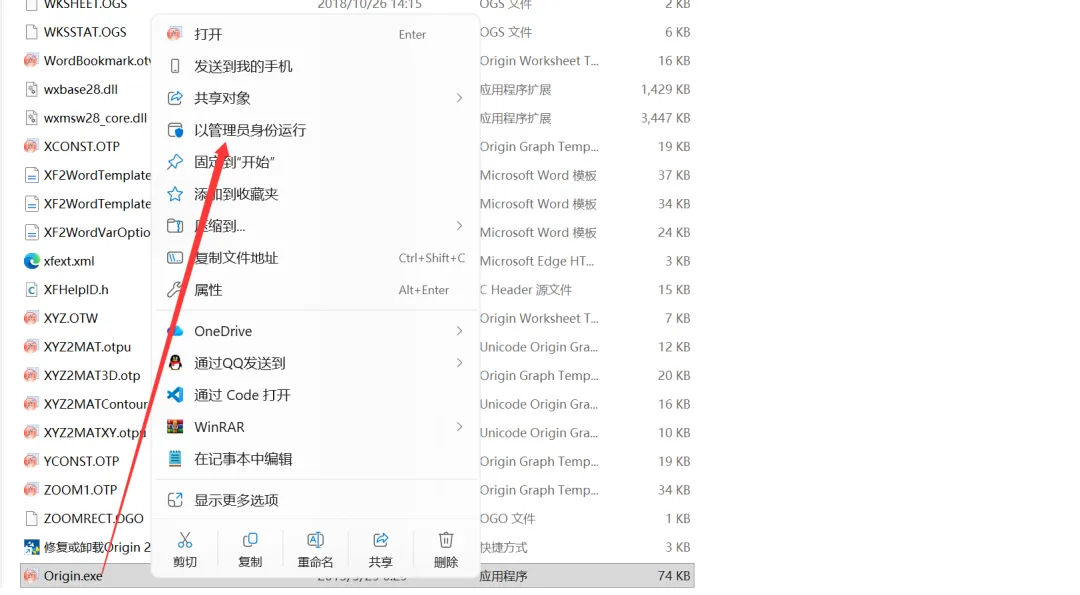Expand the 通过QQ发送到 submenu arrow
The height and width of the screenshot is (595, 1080).
point(459,363)
